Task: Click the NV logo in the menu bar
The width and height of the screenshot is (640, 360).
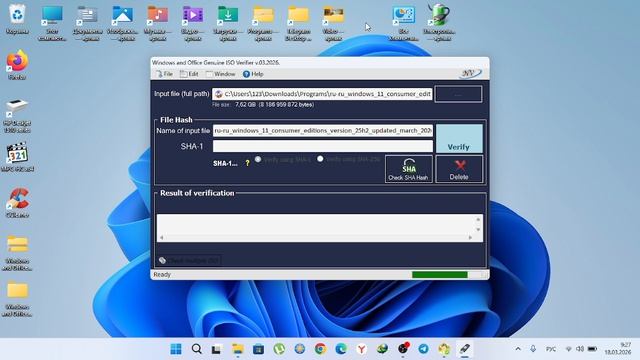Action: [x=470, y=73]
